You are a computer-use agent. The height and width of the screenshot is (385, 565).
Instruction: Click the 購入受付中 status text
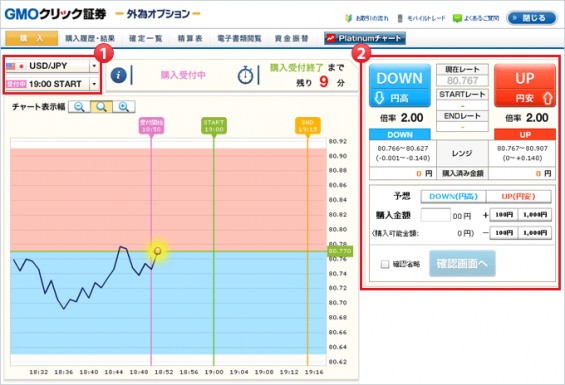coord(183,75)
